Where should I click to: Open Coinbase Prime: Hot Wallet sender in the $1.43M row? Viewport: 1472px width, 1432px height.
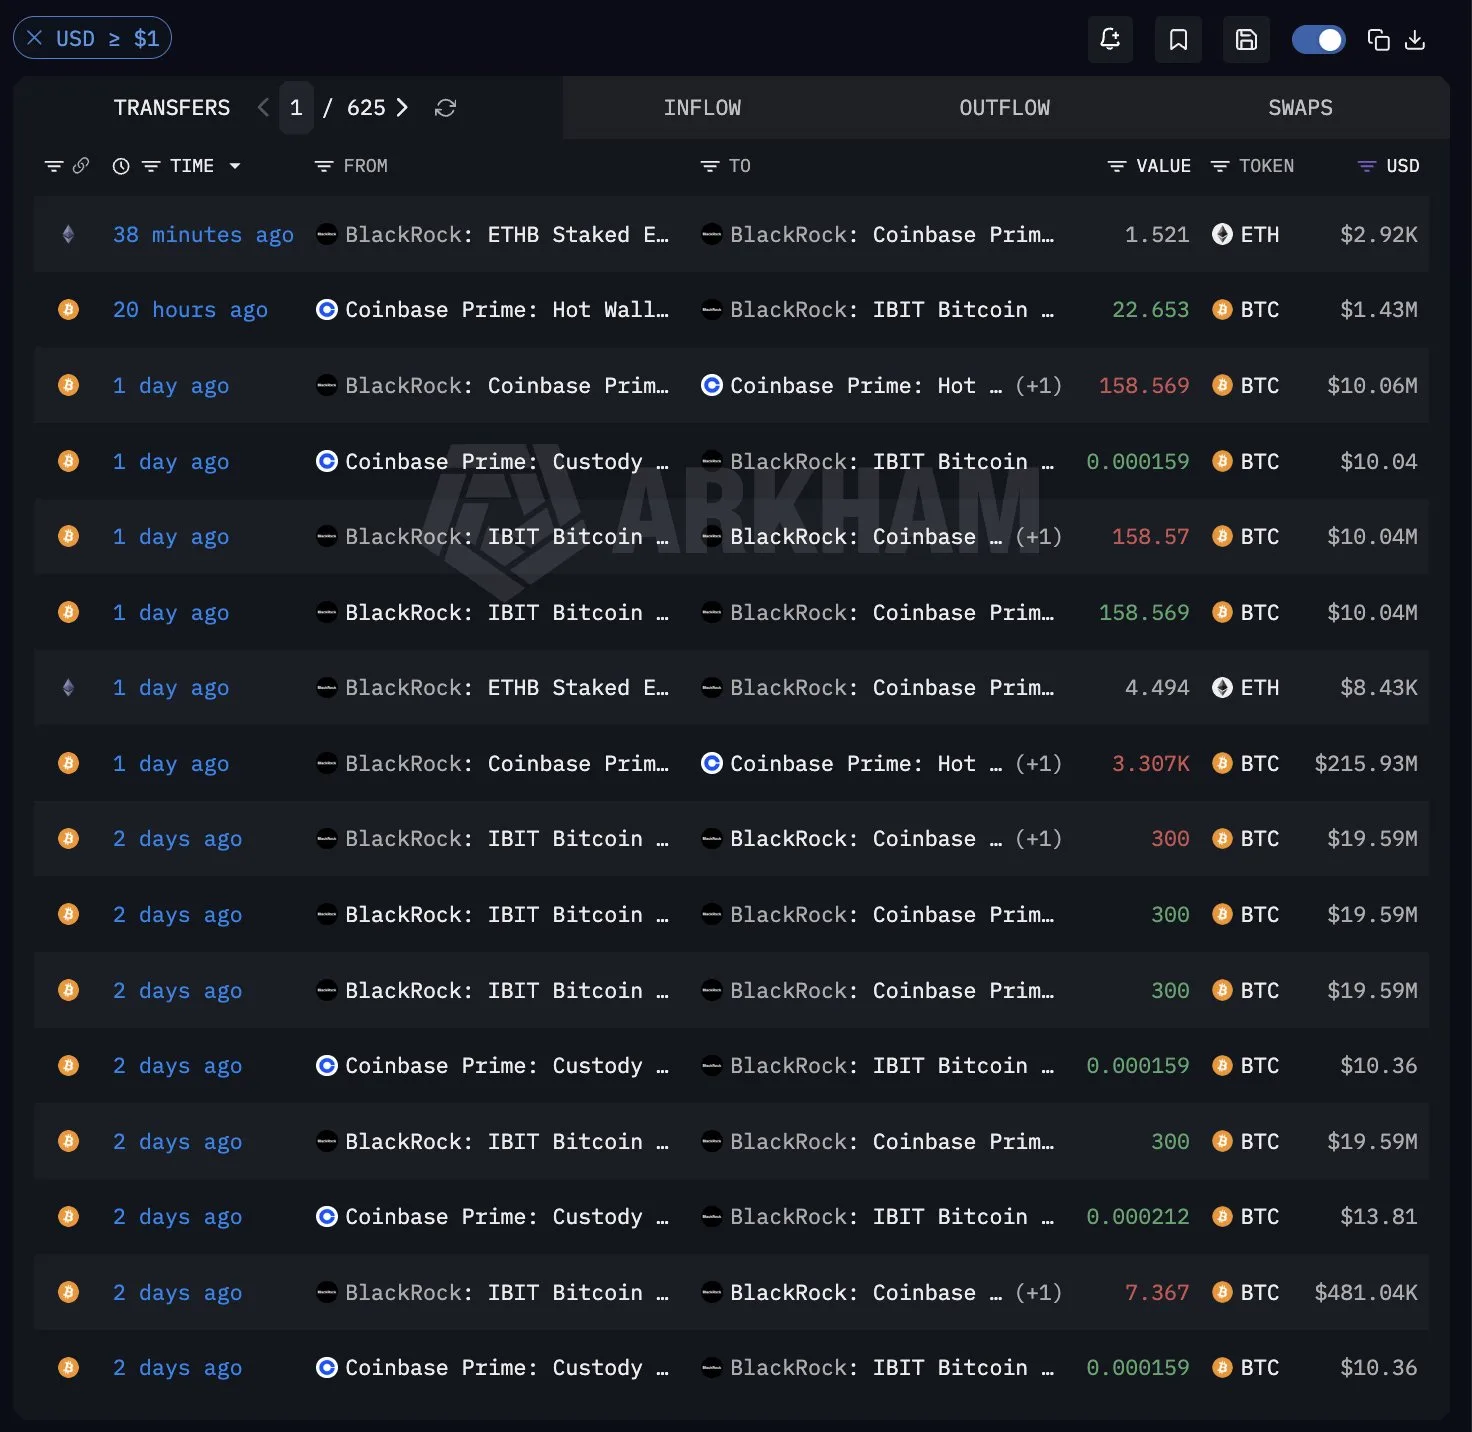[x=507, y=310]
